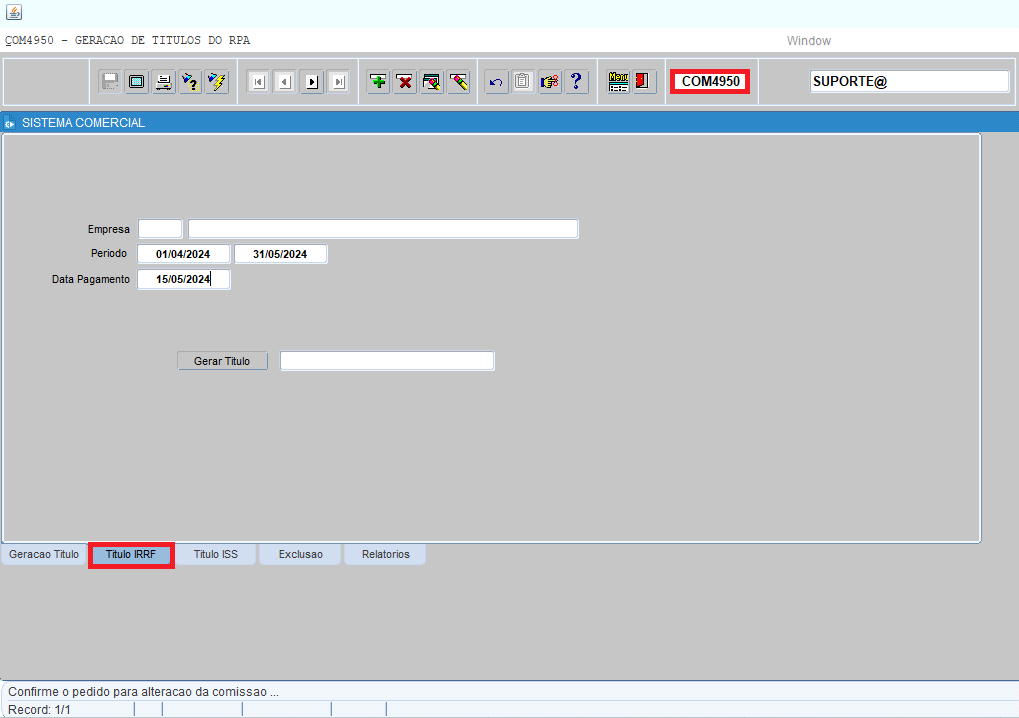Screen dimensions: 1019x718
Task: Open Help with question mark icon
Action: pyautogui.click(x=576, y=82)
